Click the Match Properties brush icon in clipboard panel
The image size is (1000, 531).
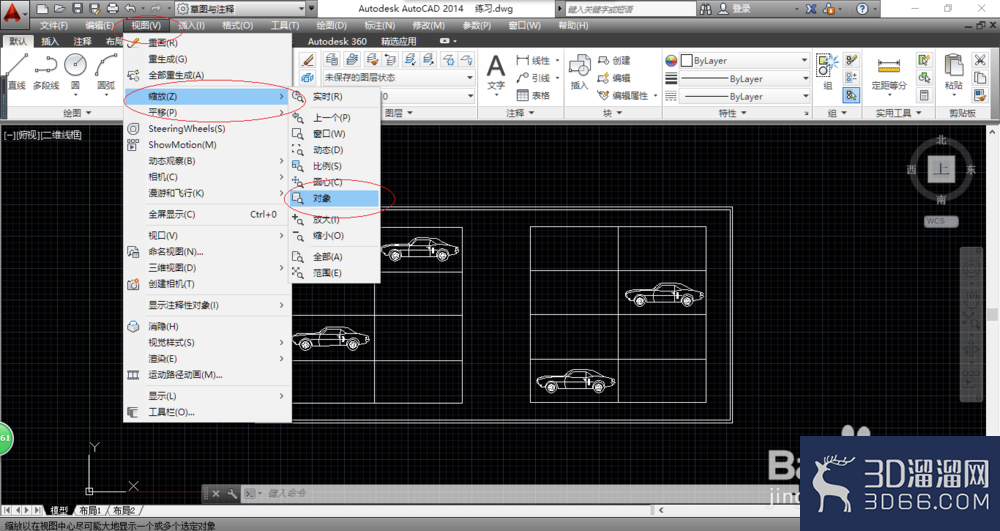click(980, 95)
